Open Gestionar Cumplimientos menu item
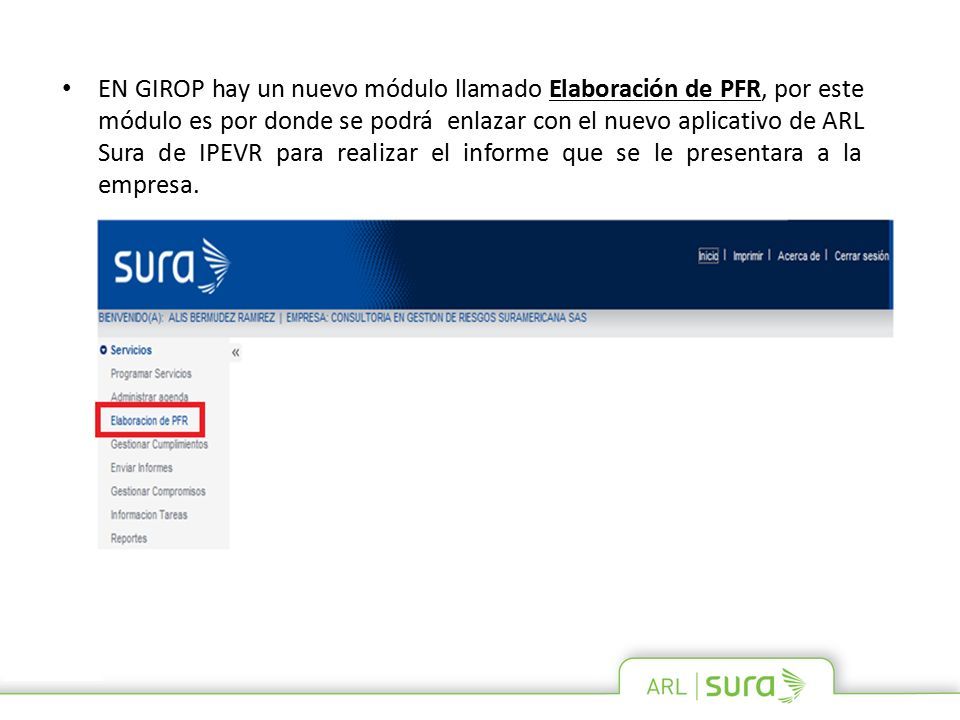Image resolution: width=960 pixels, height=720 pixels. point(159,444)
